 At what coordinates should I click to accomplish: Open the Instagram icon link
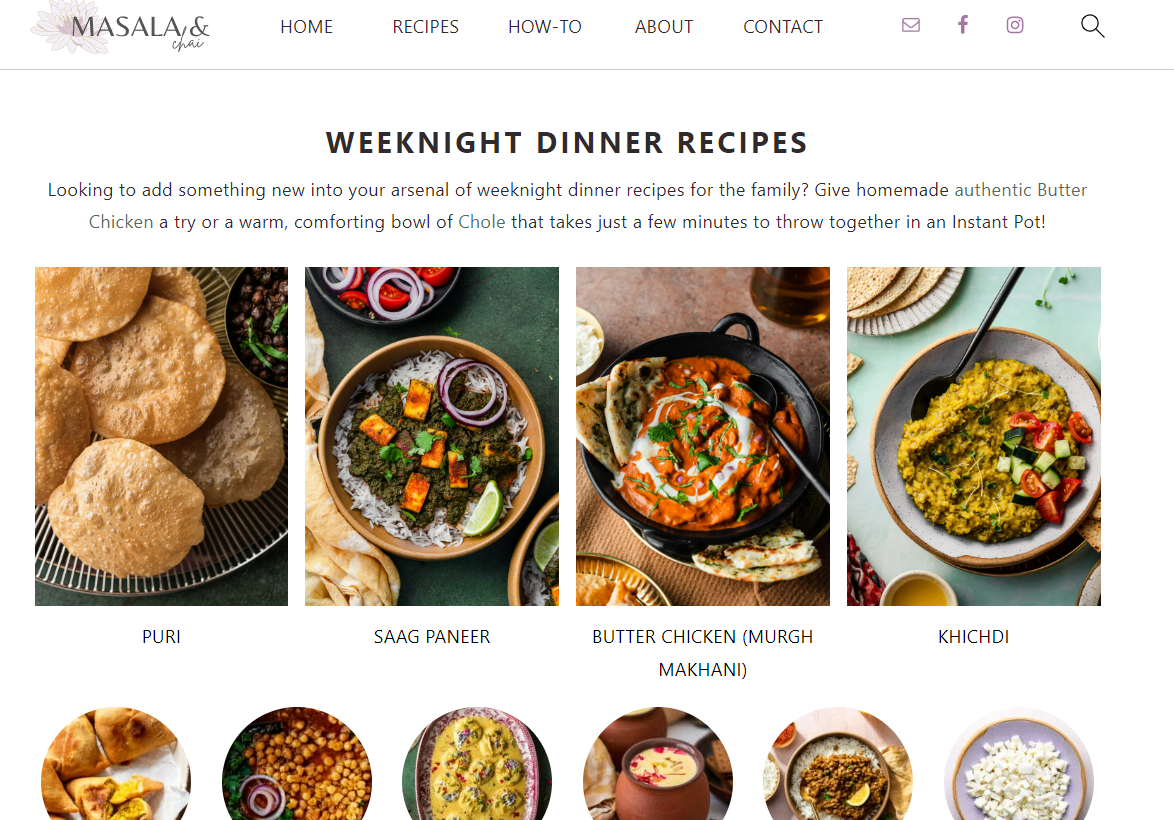click(x=1015, y=25)
